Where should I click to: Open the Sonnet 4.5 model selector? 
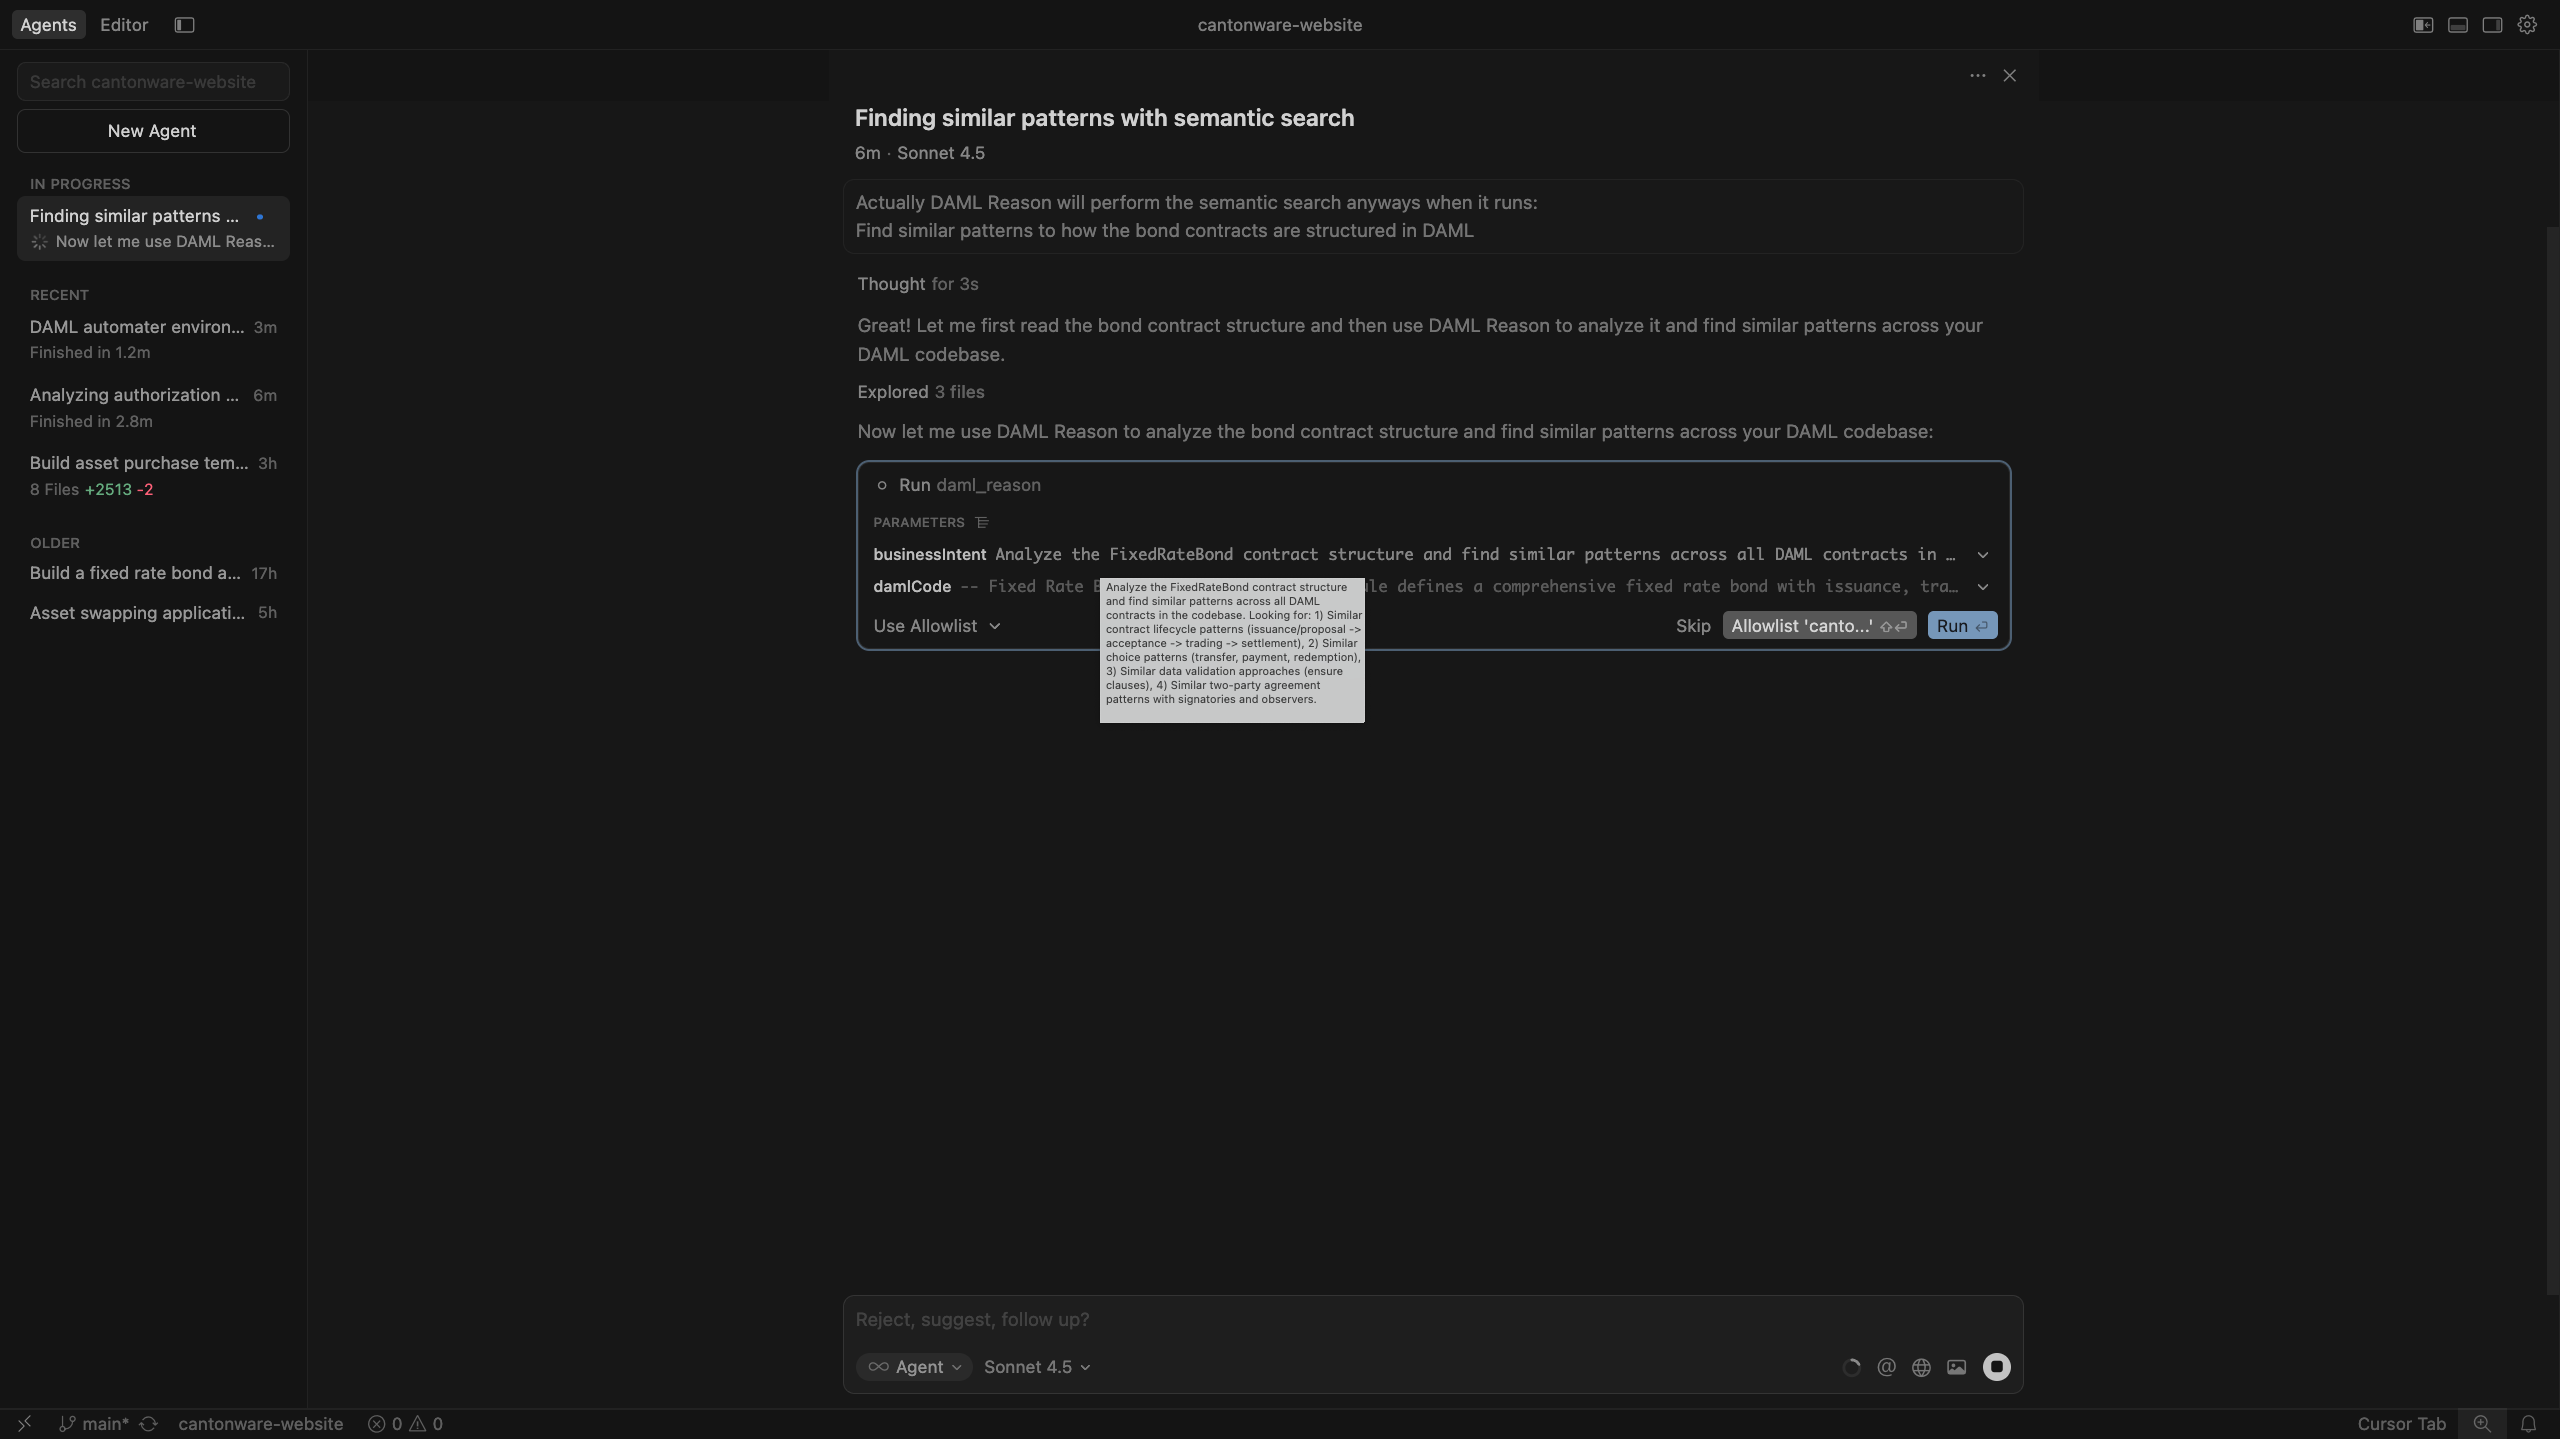point(1036,1367)
